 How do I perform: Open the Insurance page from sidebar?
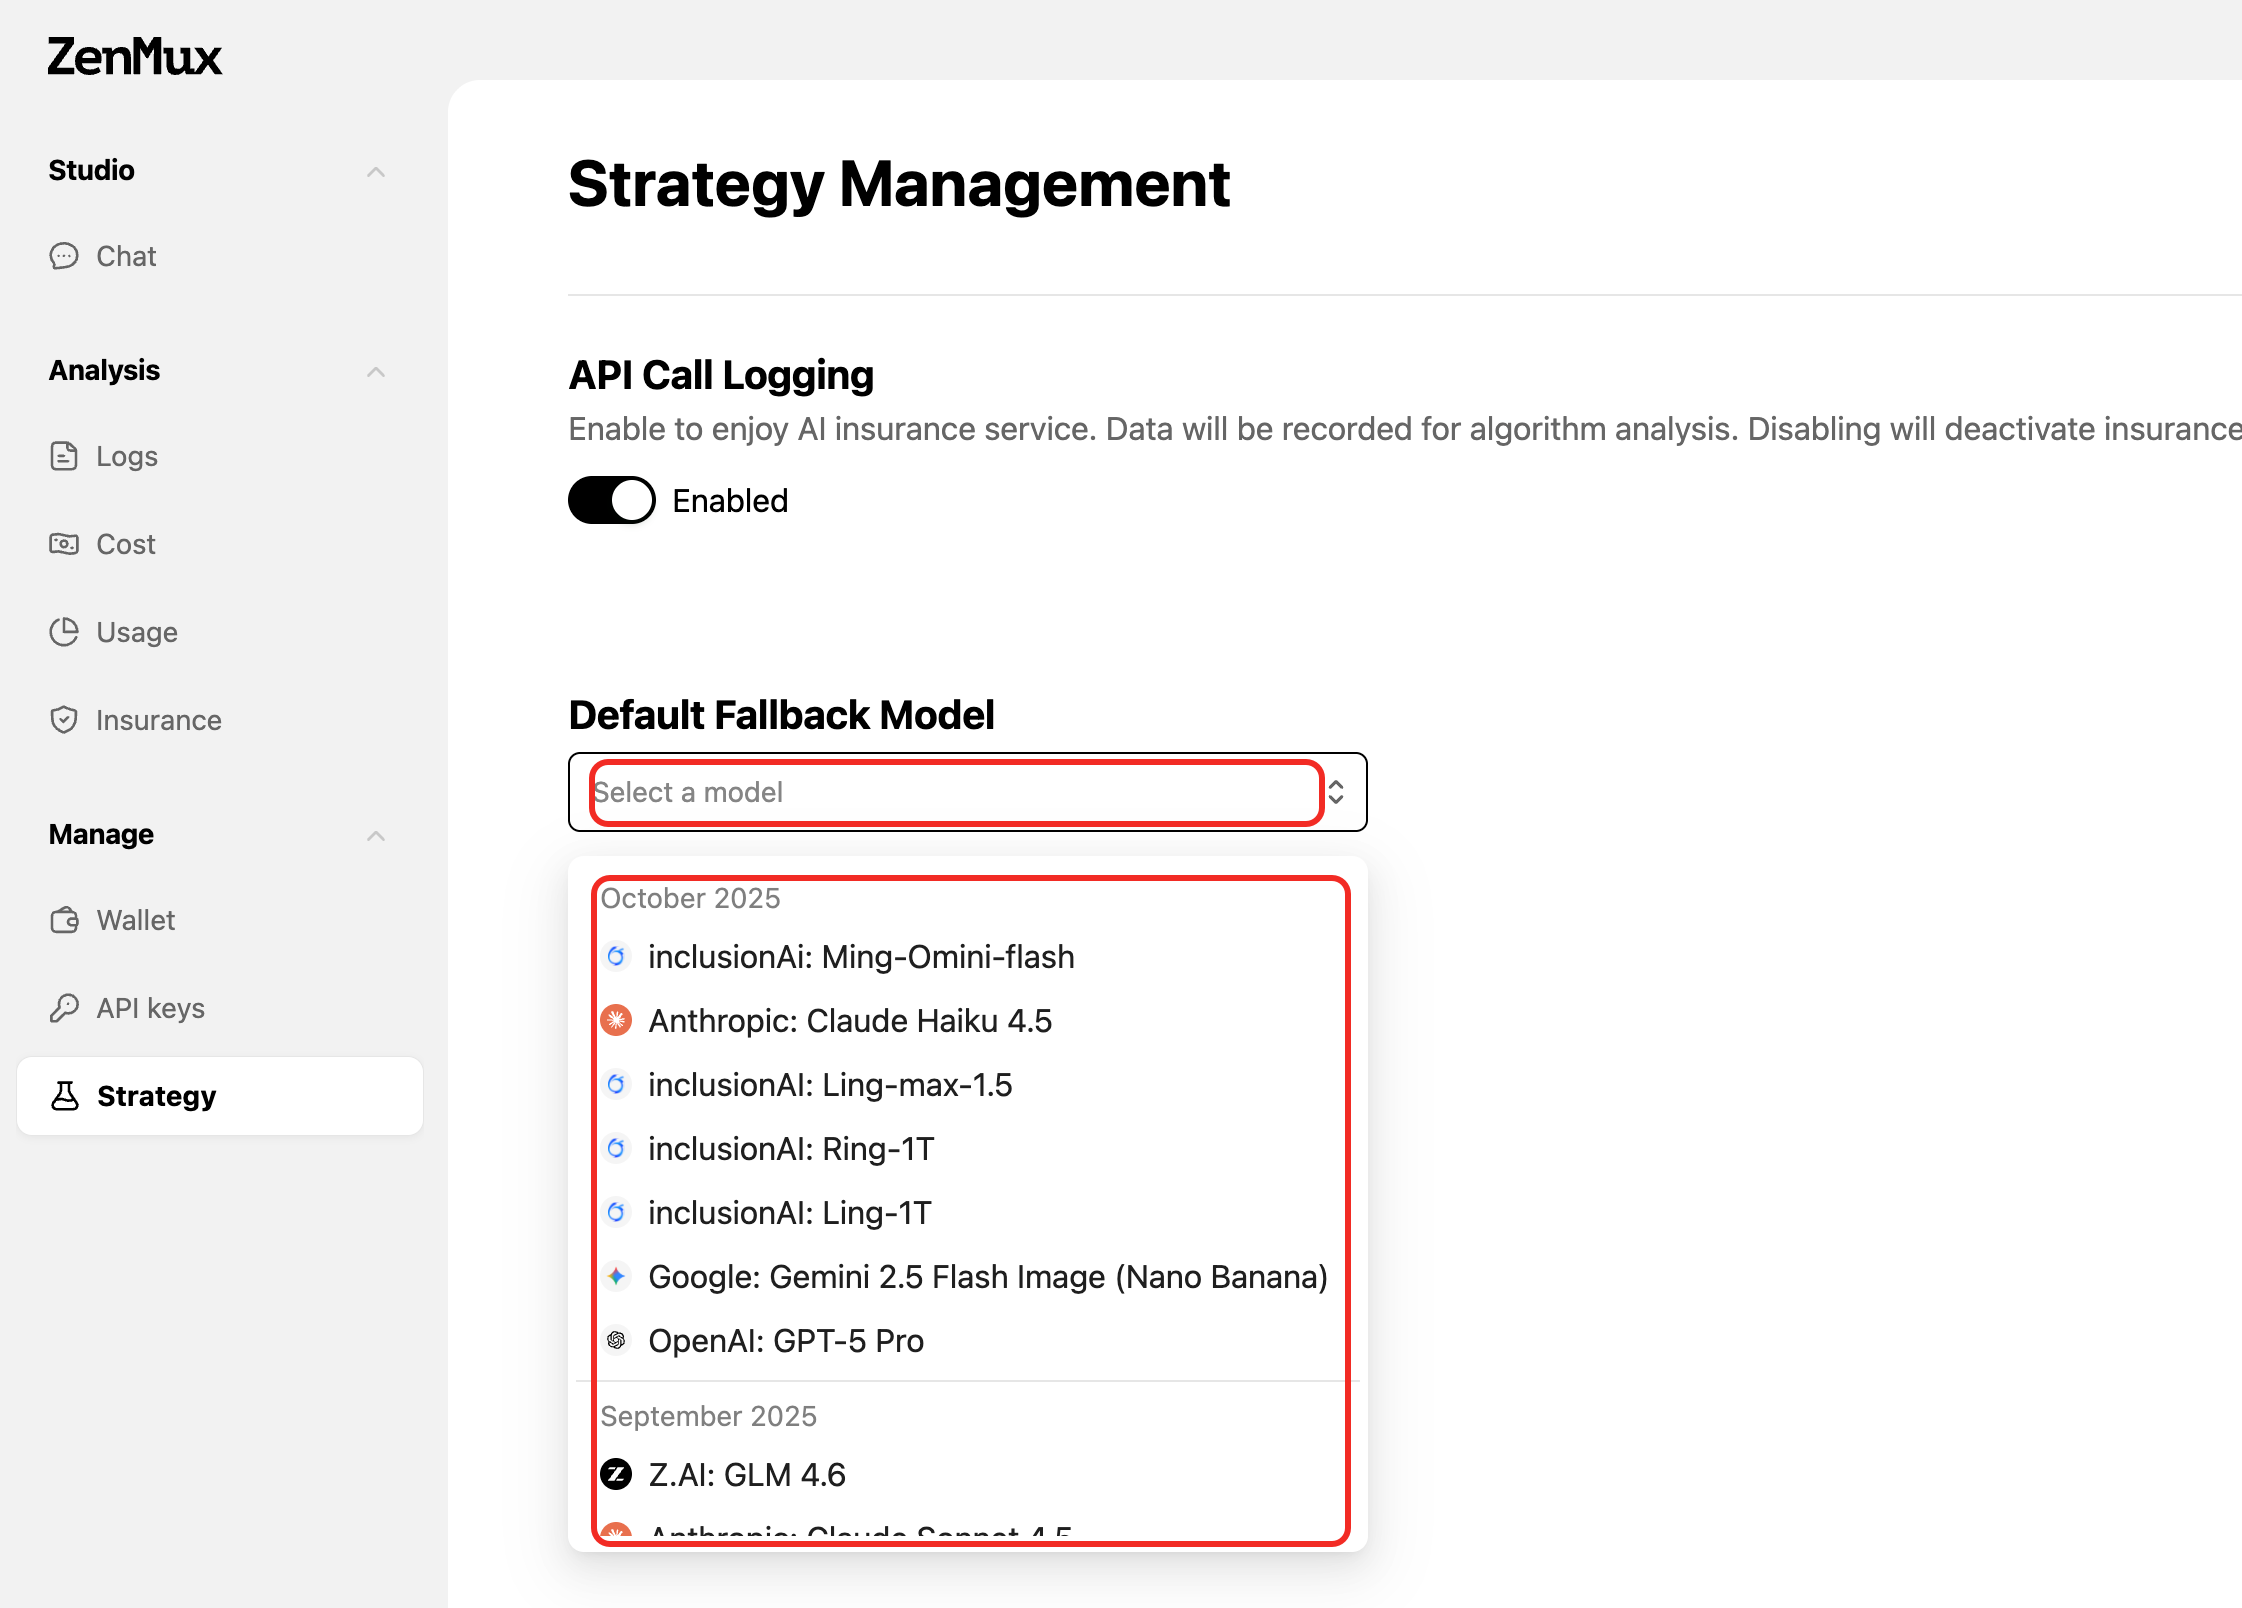pos(158,719)
